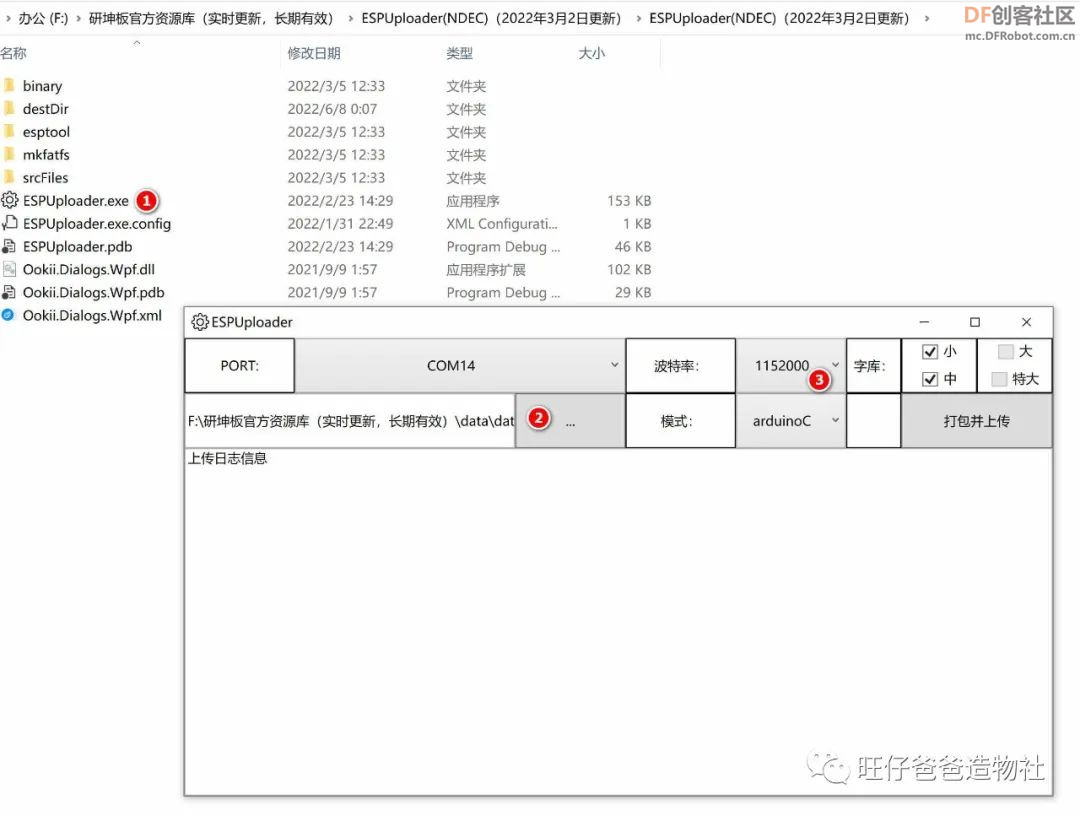Open the COM14 port dropdown
The width and height of the screenshot is (1080, 816).
tap(460, 366)
